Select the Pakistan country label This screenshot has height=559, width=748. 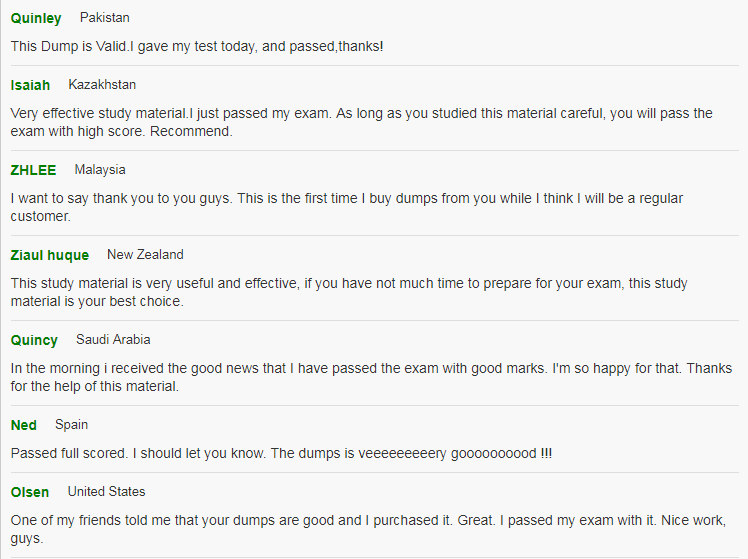104,18
